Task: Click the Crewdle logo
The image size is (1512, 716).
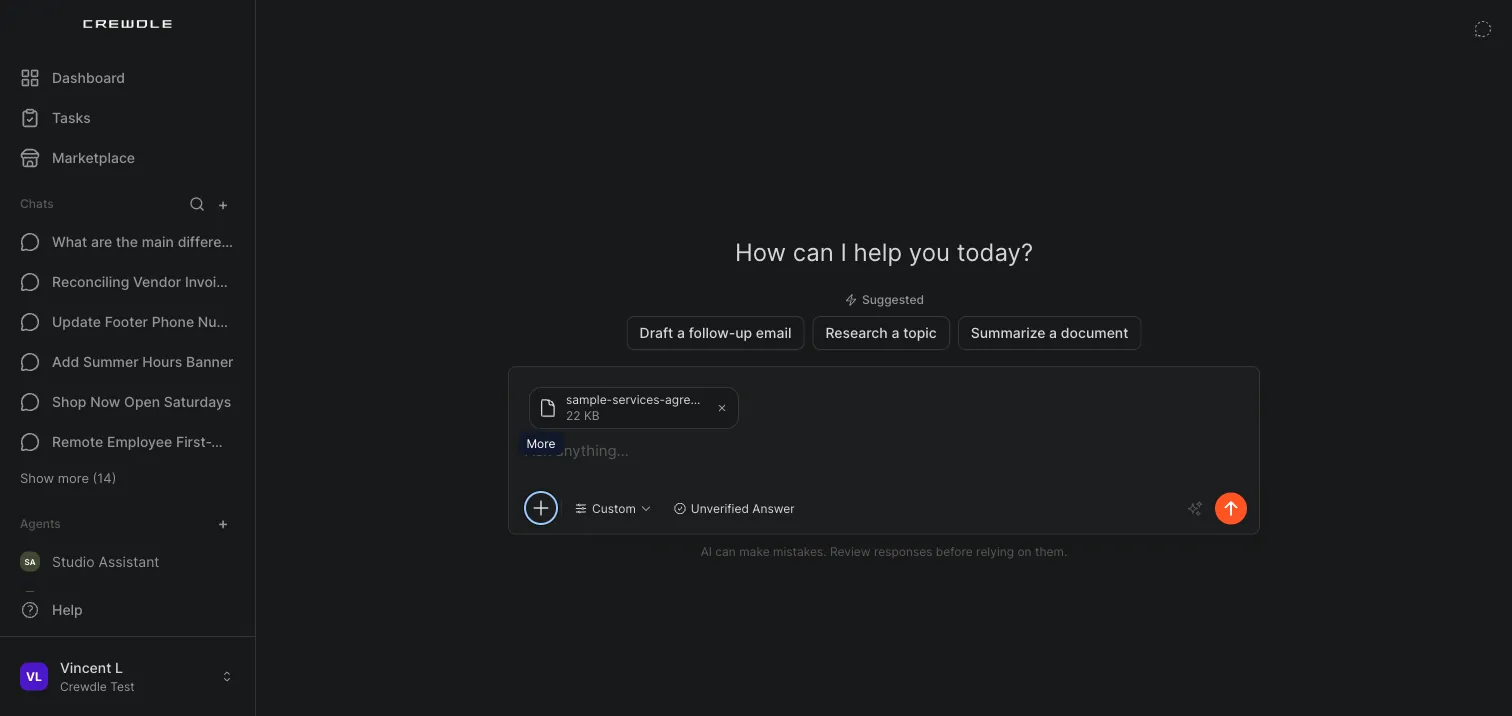Action: point(127,24)
